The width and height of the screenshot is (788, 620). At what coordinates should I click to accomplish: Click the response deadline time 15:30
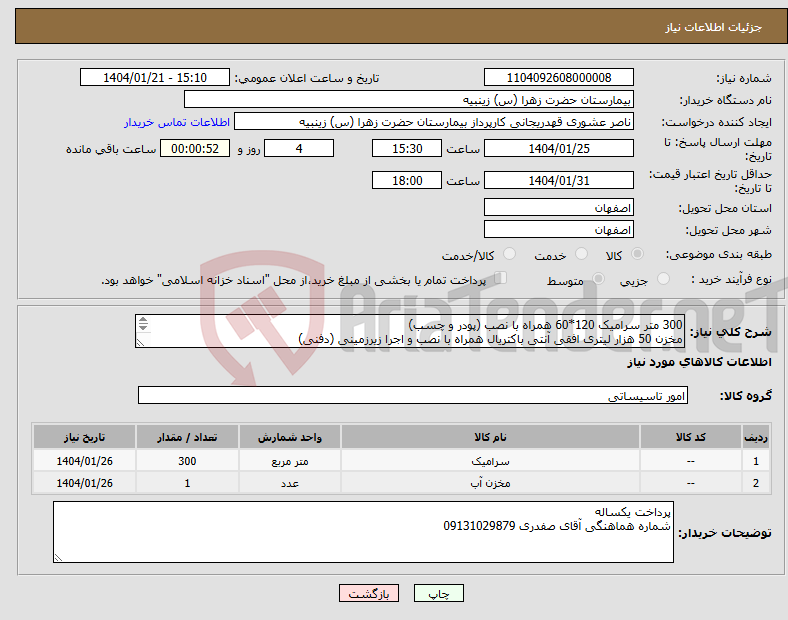point(407,149)
